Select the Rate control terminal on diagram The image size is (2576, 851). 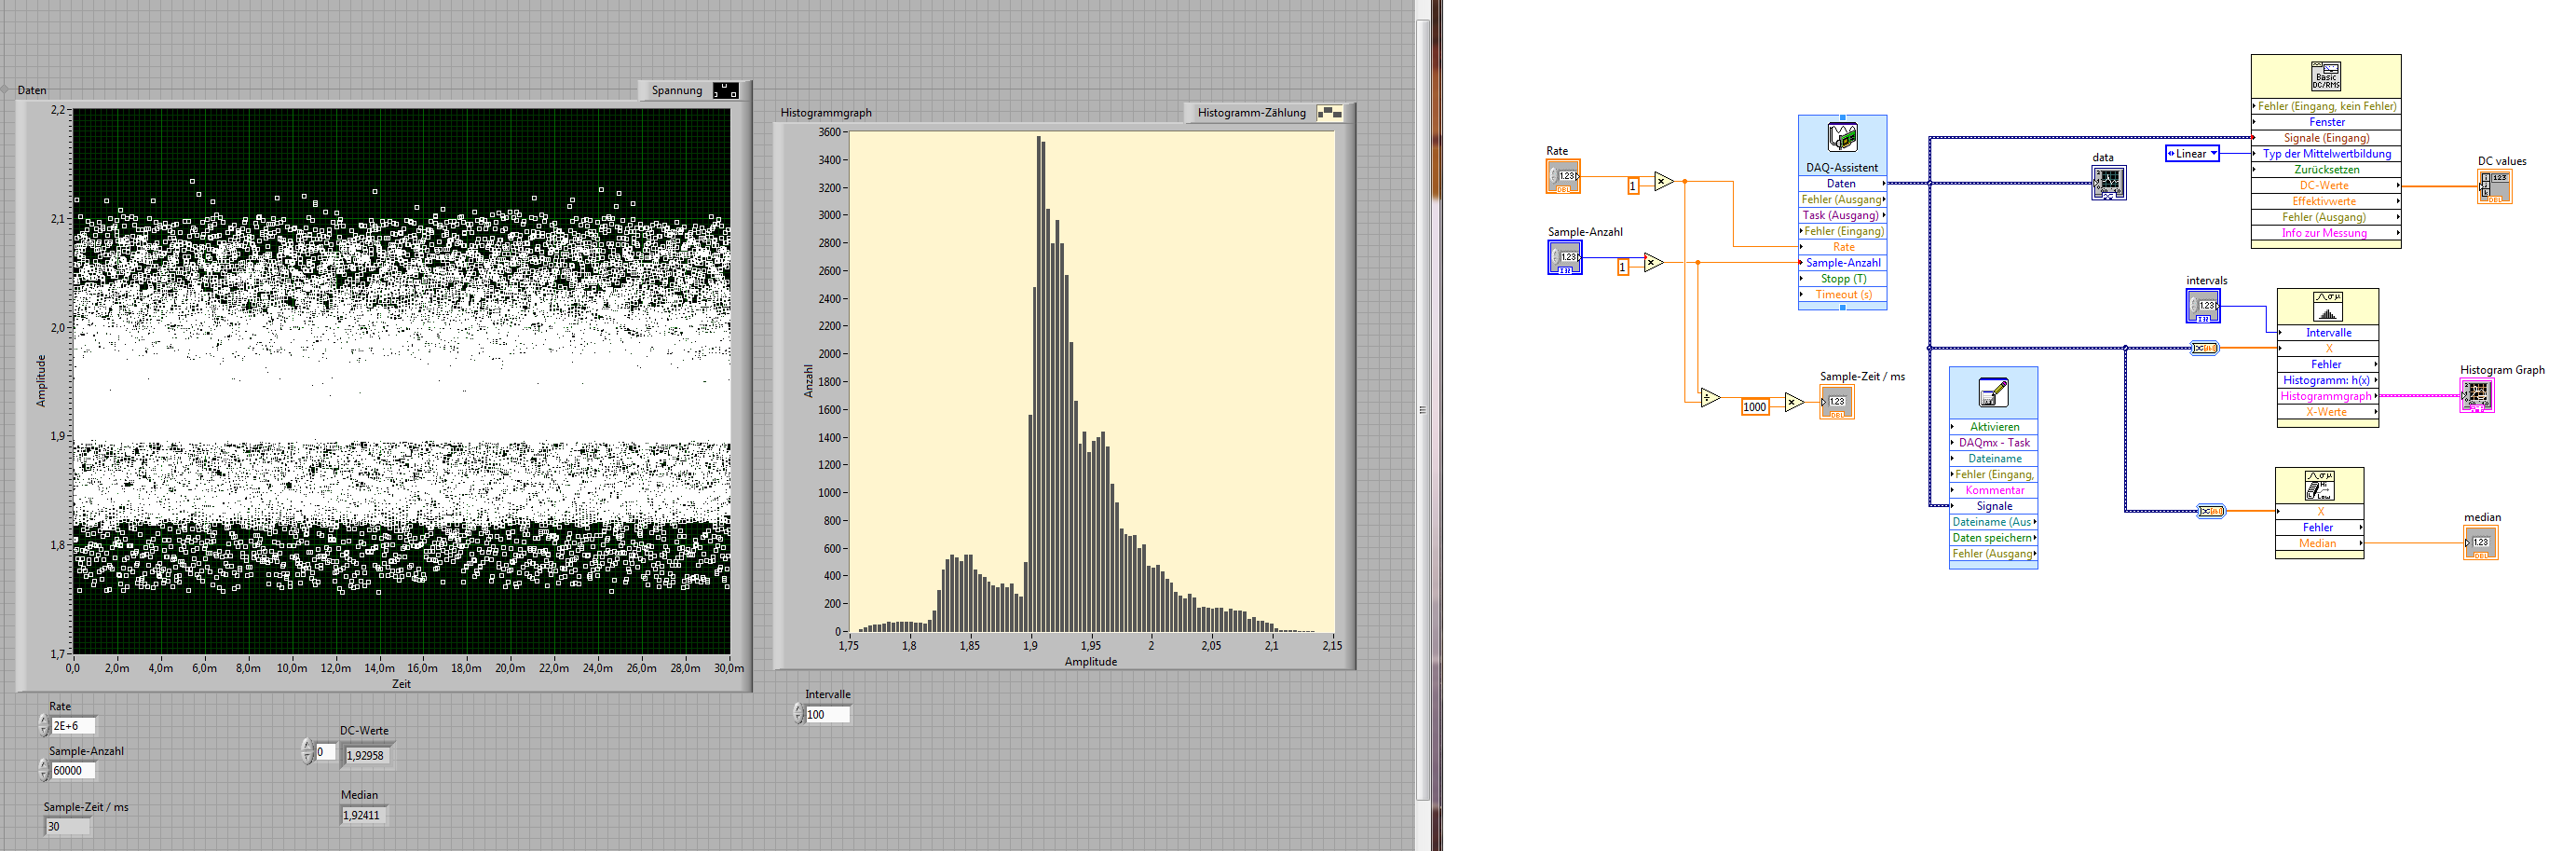1563,177
